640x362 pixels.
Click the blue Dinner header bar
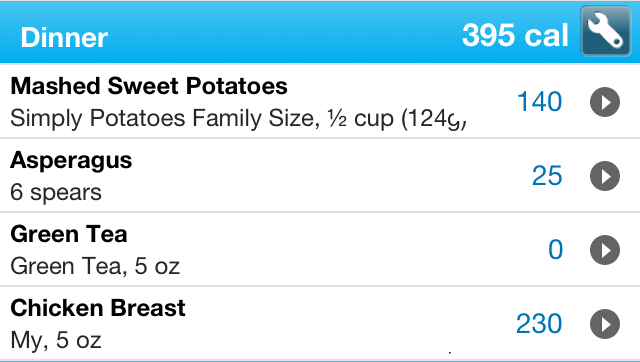click(320, 32)
